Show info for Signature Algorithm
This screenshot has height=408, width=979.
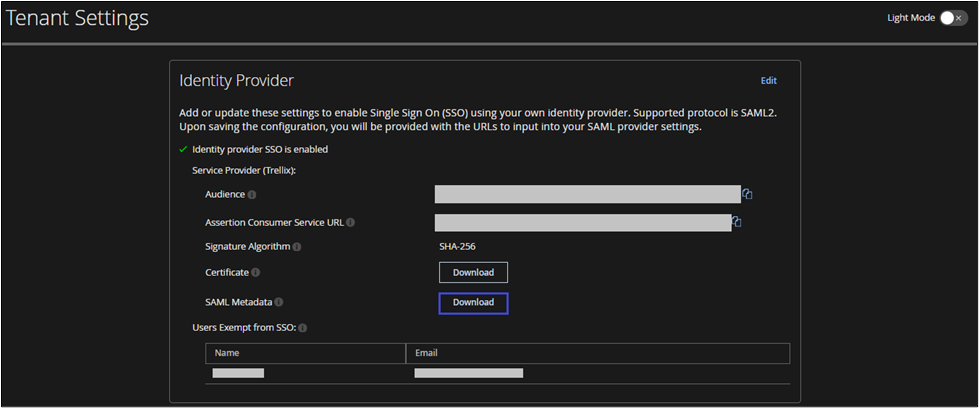click(x=298, y=247)
